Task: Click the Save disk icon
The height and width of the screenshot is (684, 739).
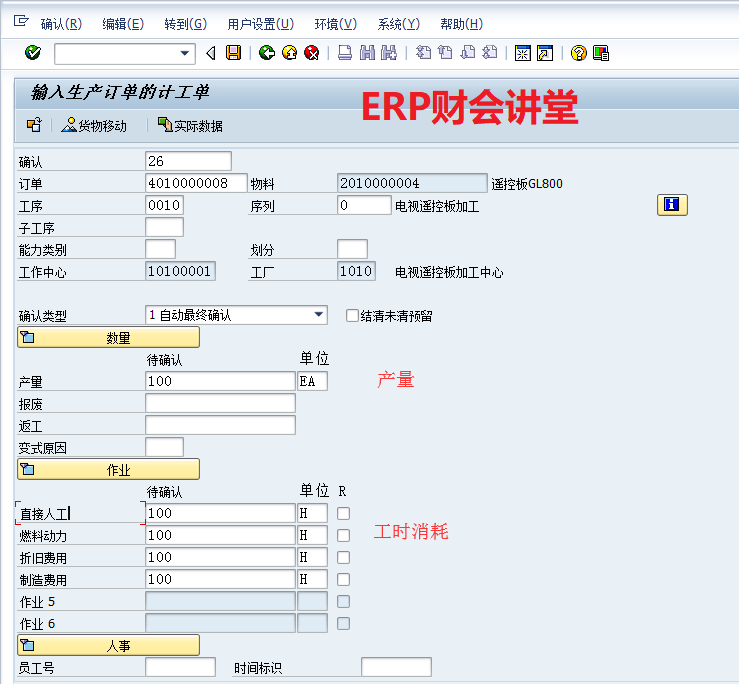Action: point(233,53)
